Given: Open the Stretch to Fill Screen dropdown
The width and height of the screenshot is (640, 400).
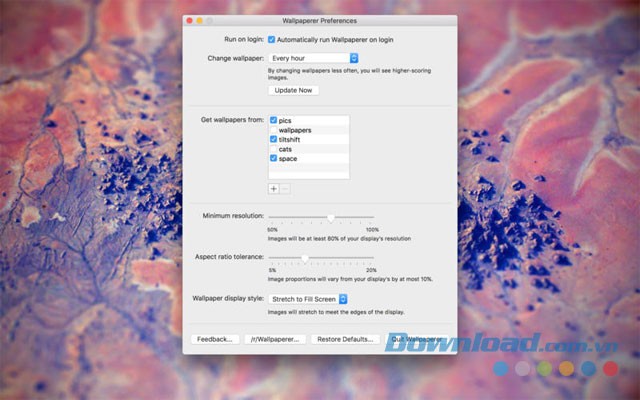Looking at the screenshot, I should 307,298.
